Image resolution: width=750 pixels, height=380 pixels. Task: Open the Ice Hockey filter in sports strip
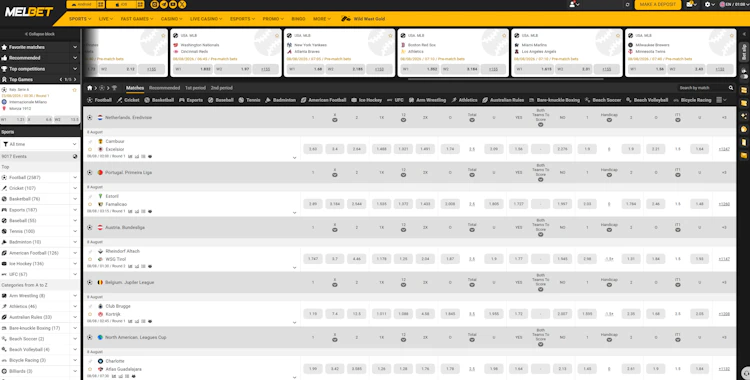(366, 100)
